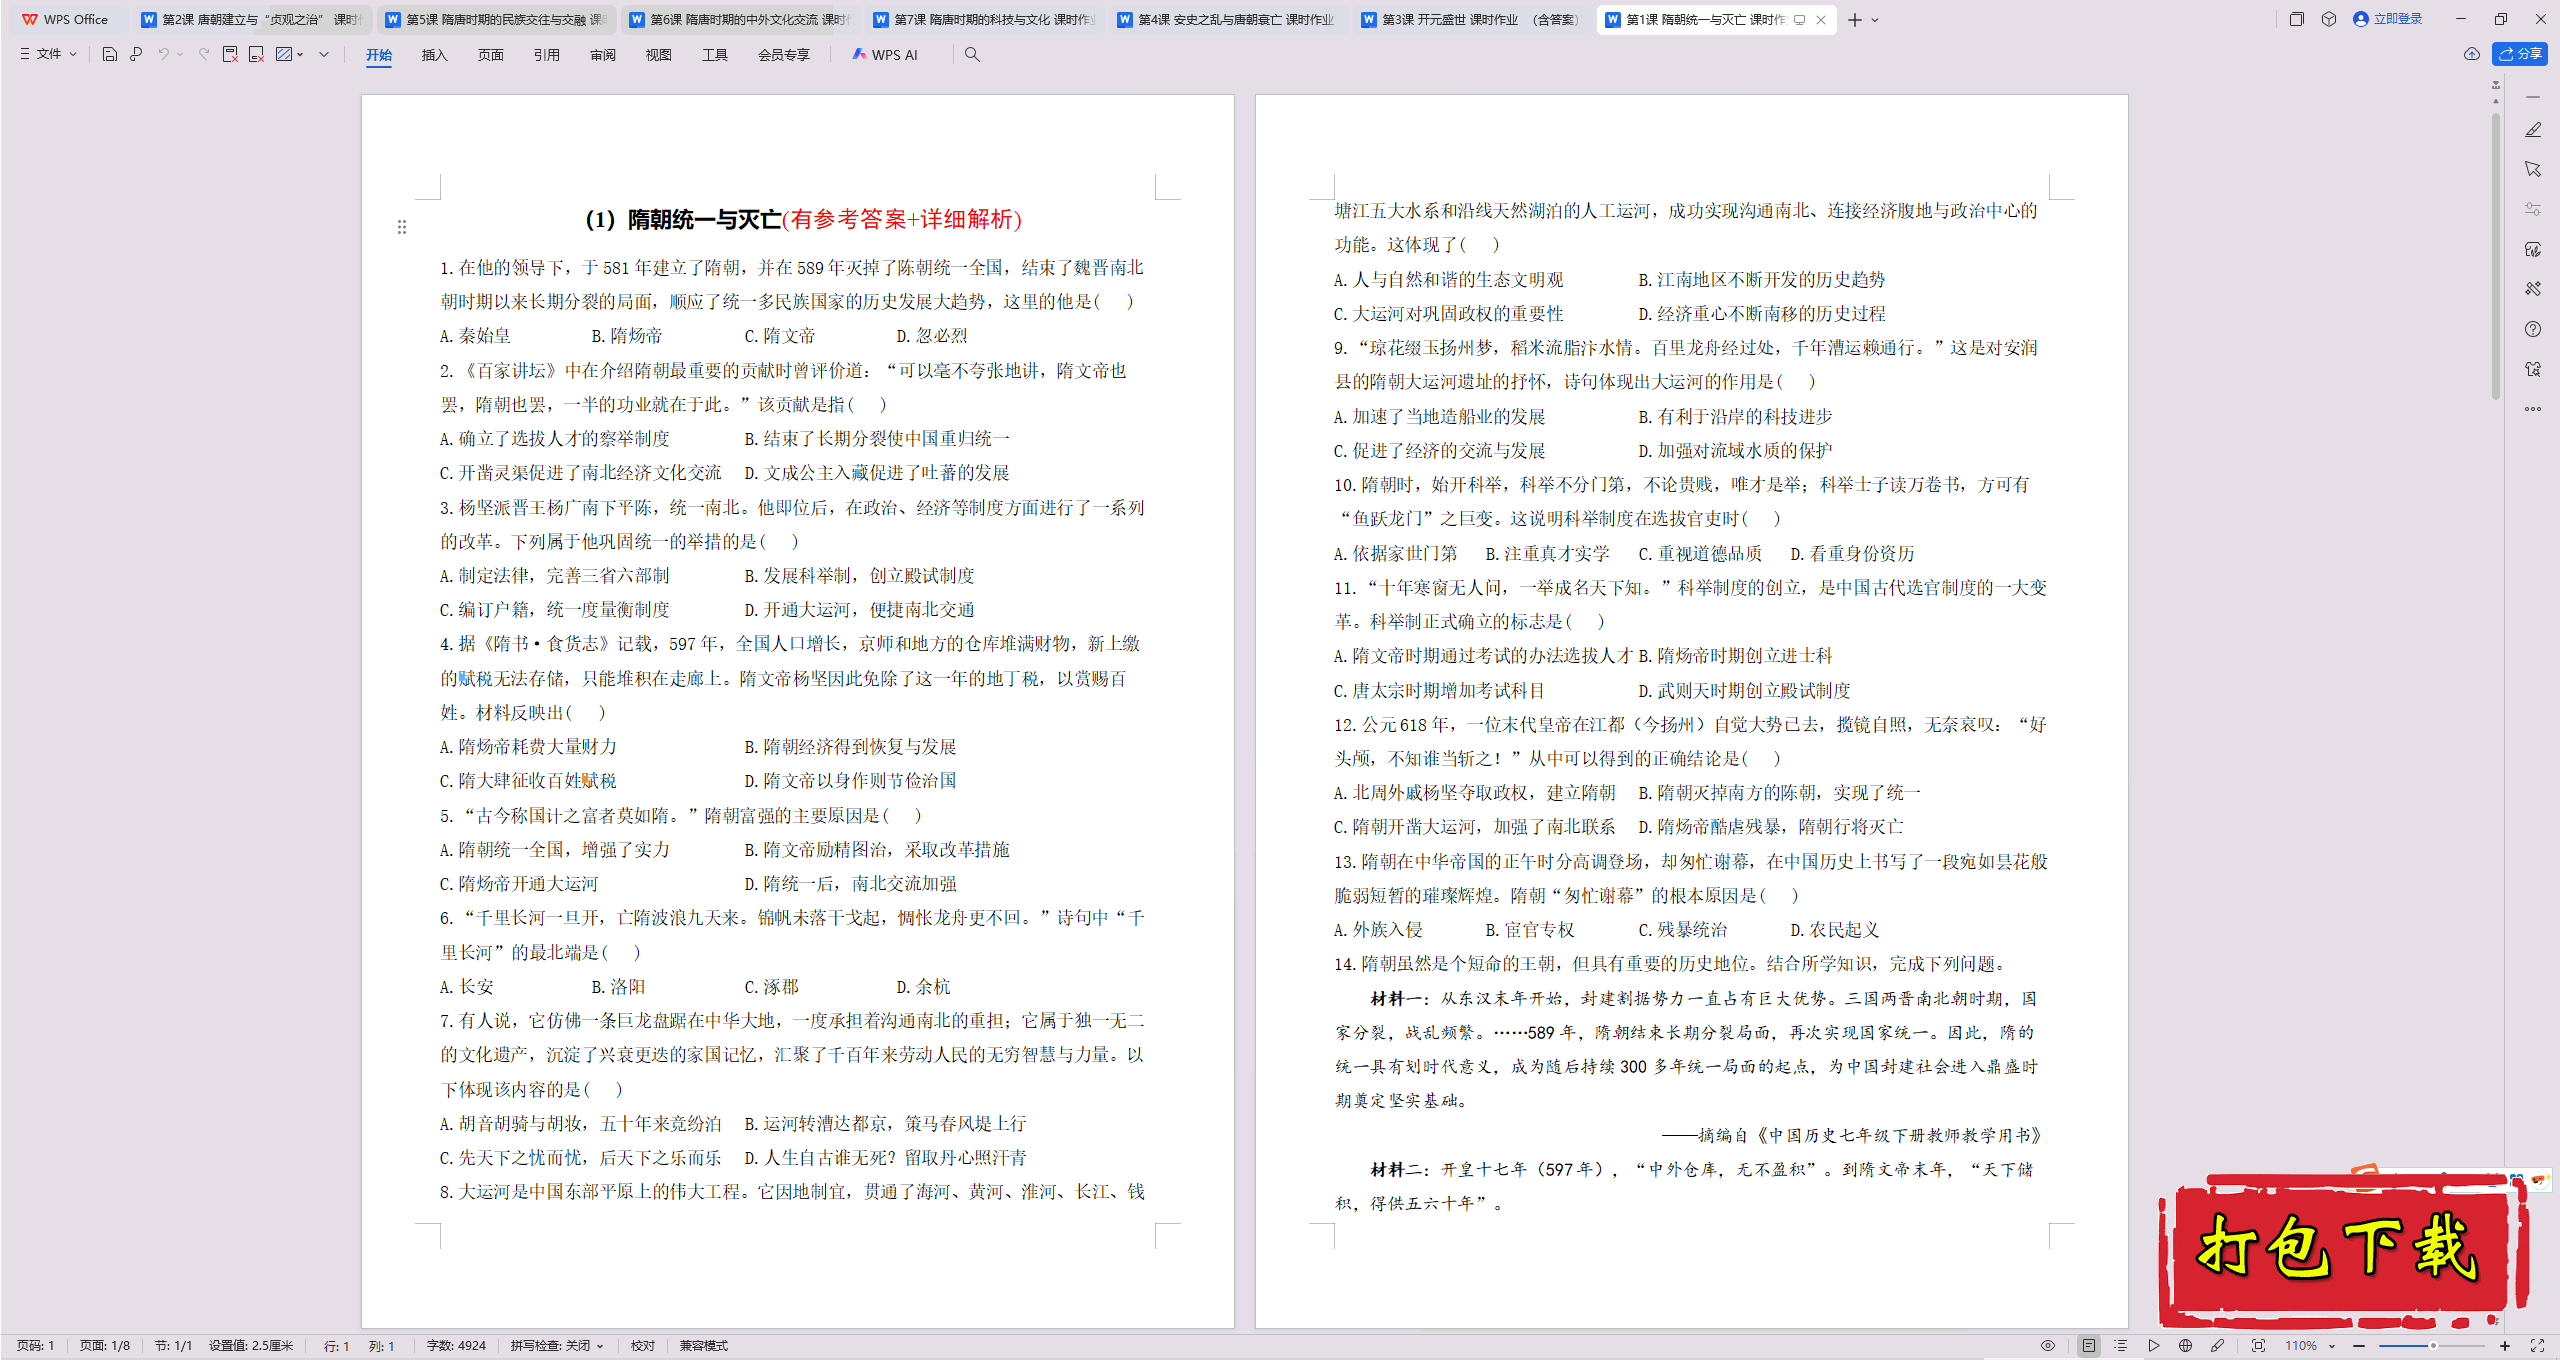Click the fit-page focus icon in status bar

tap(2258, 1346)
